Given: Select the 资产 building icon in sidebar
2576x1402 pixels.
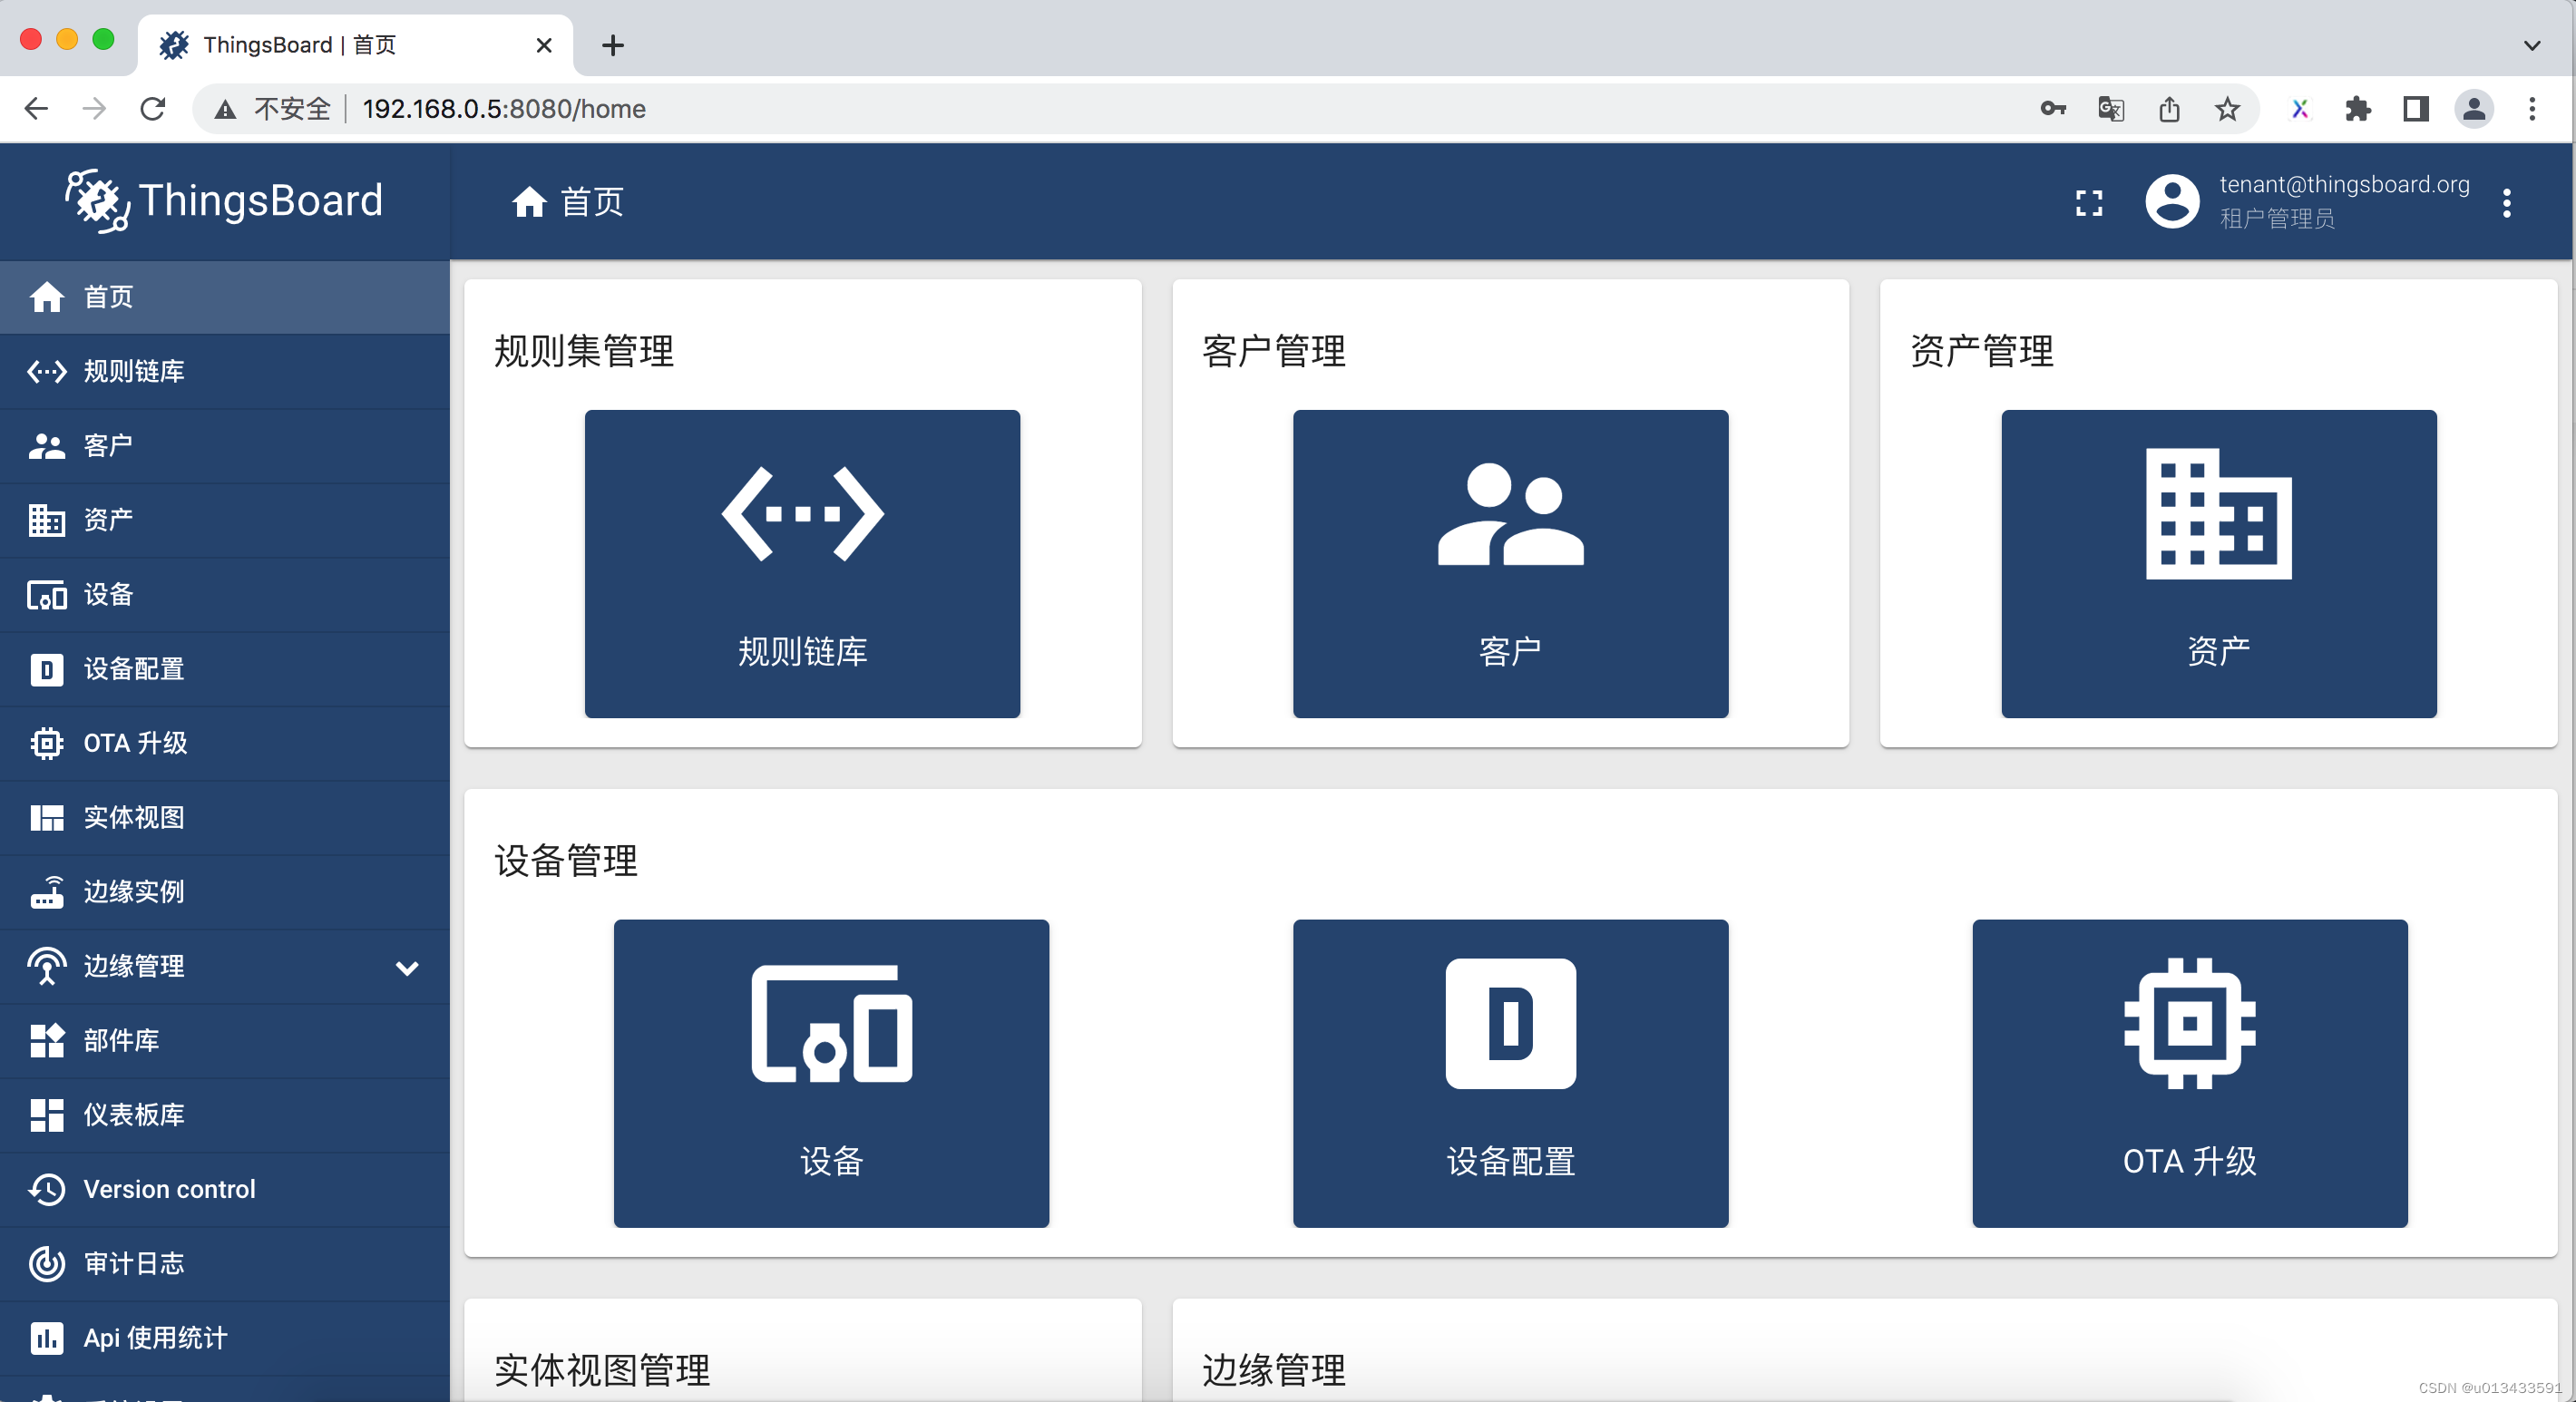Looking at the screenshot, I should [x=46, y=520].
